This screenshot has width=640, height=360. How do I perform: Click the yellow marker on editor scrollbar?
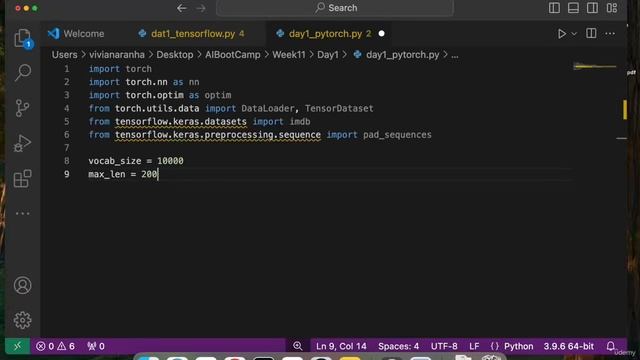(625, 110)
